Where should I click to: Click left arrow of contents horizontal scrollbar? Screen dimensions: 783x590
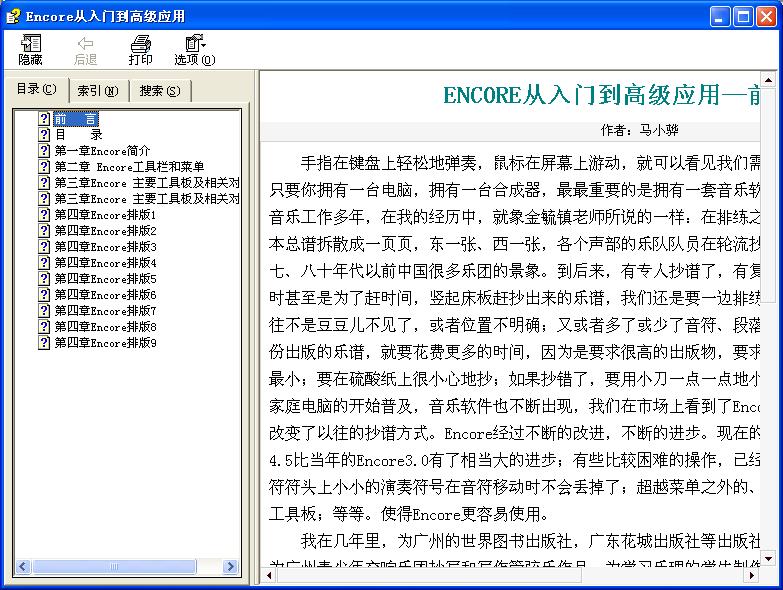(23, 566)
